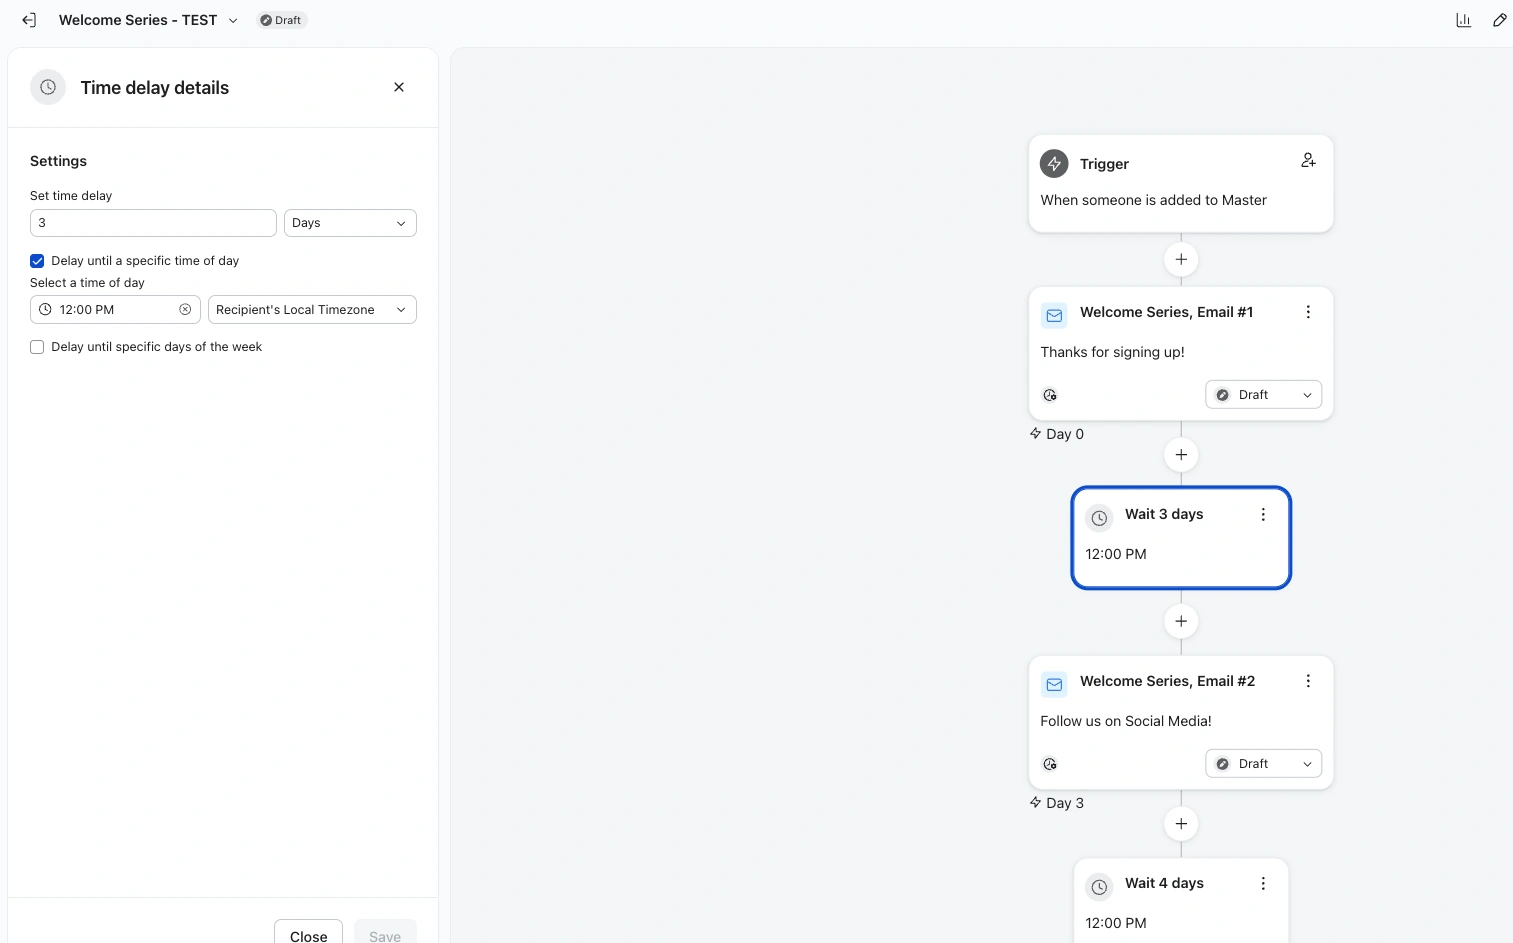Image resolution: width=1513 pixels, height=943 pixels.
Task: Close the Time delay details panel
Action: (x=399, y=87)
